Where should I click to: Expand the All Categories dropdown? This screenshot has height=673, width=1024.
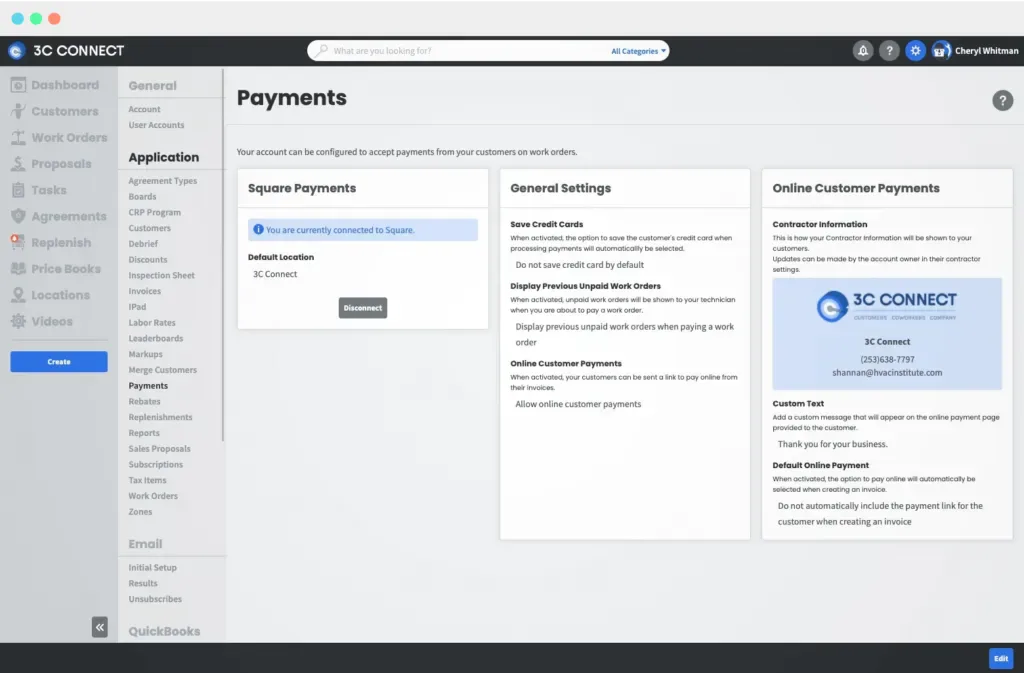639,51
